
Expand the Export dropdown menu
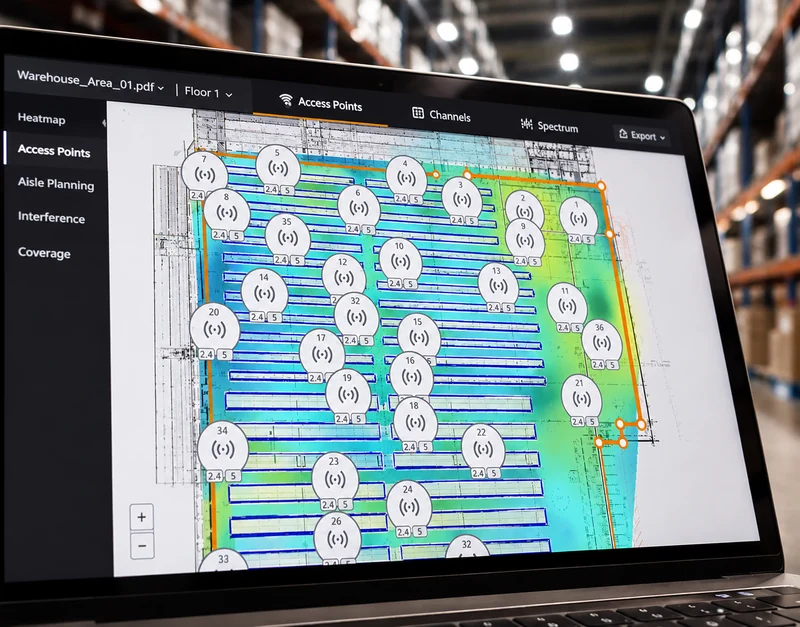pyautogui.click(x=642, y=135)
